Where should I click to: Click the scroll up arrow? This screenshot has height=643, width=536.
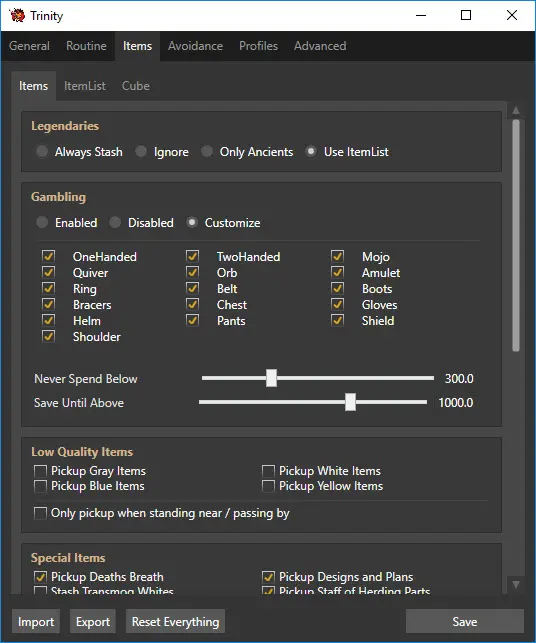click(x=516, y=110)
